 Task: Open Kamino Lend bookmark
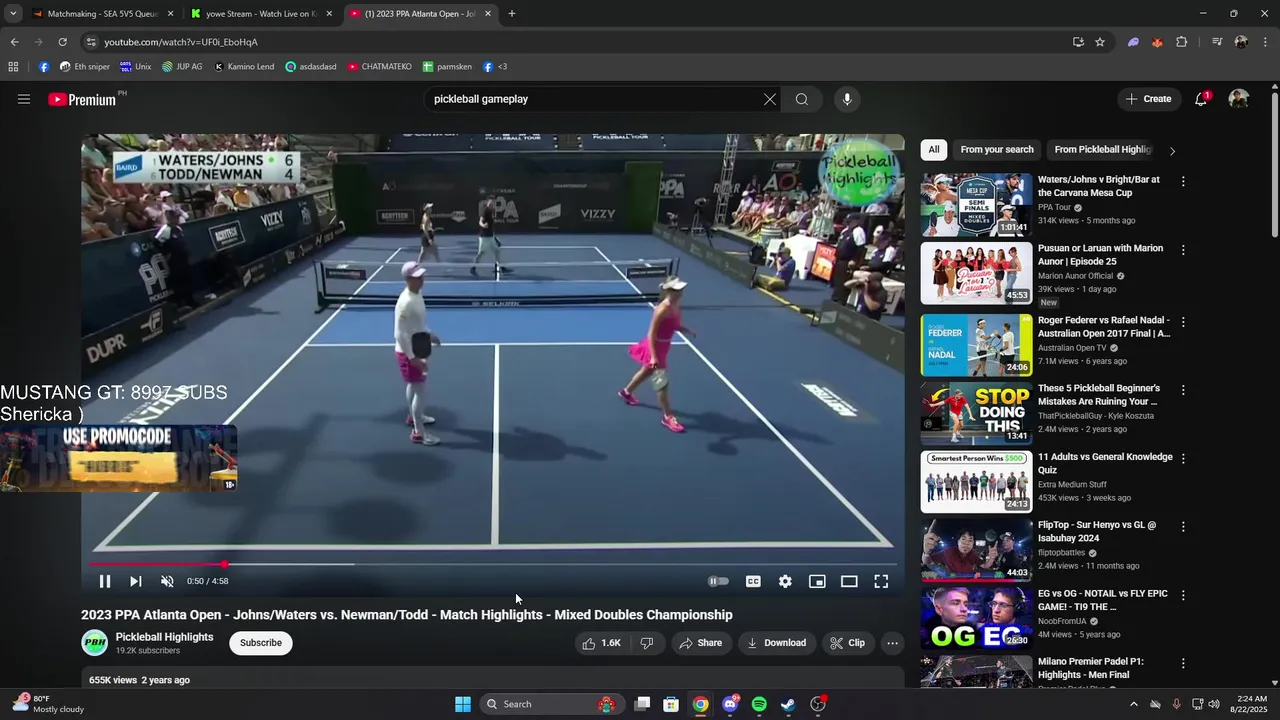point(244,67)
